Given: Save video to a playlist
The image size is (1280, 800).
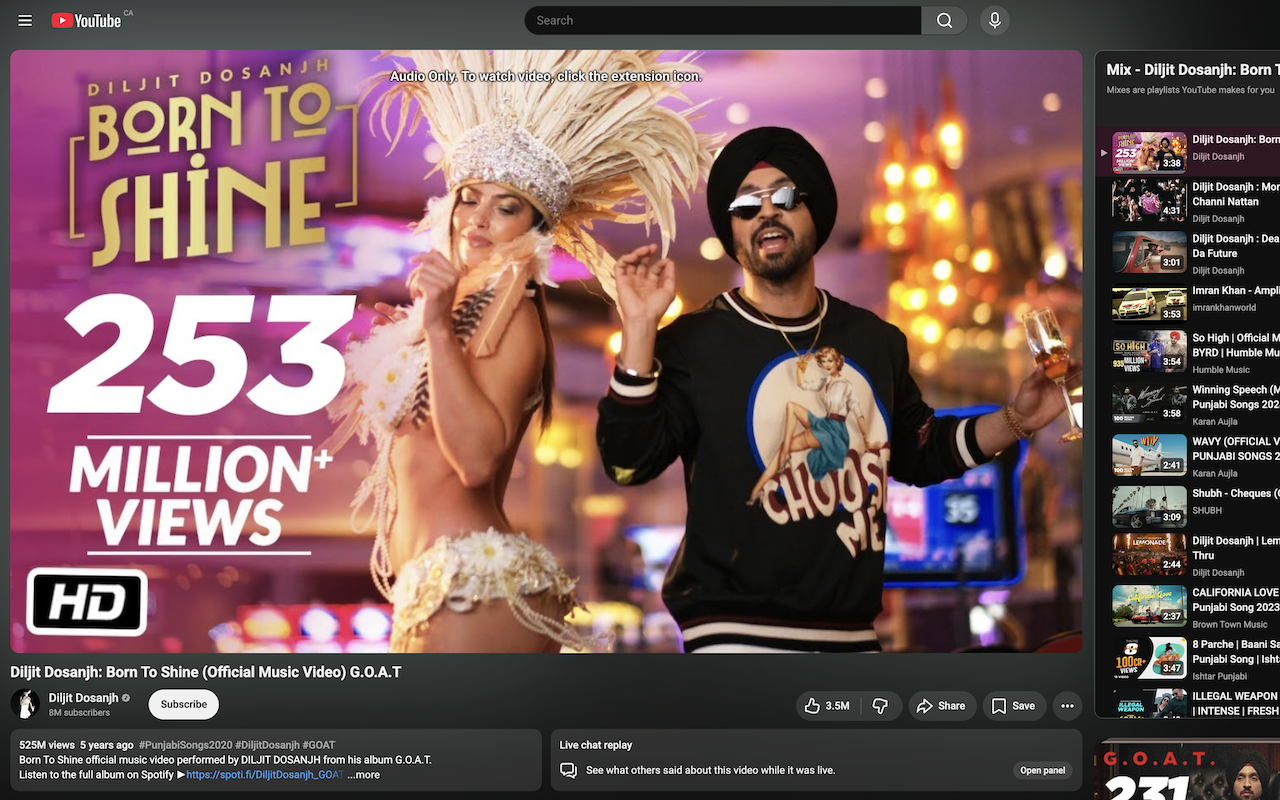Looking at the screenshot, I should [x=1014, y=706].
